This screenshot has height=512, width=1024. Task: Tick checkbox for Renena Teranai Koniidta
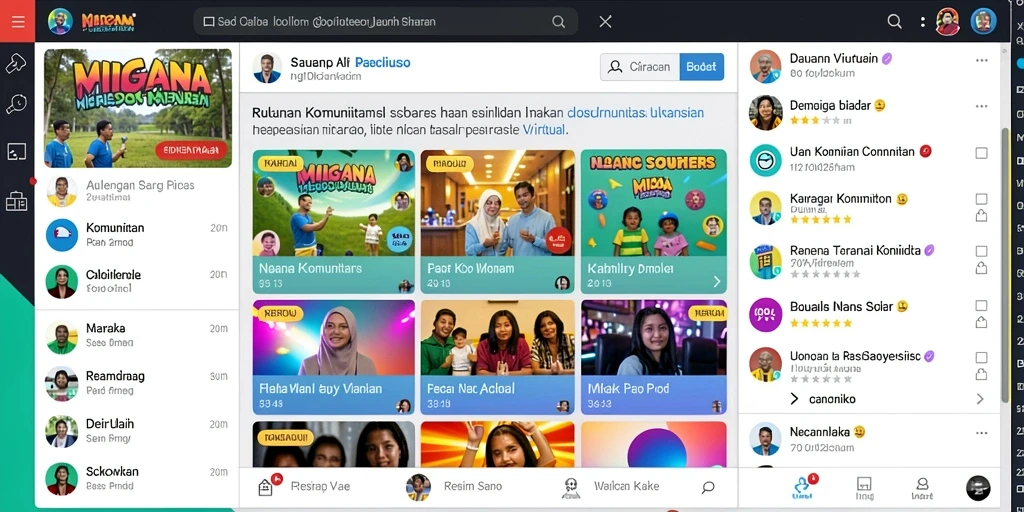[x=981, y=251]
